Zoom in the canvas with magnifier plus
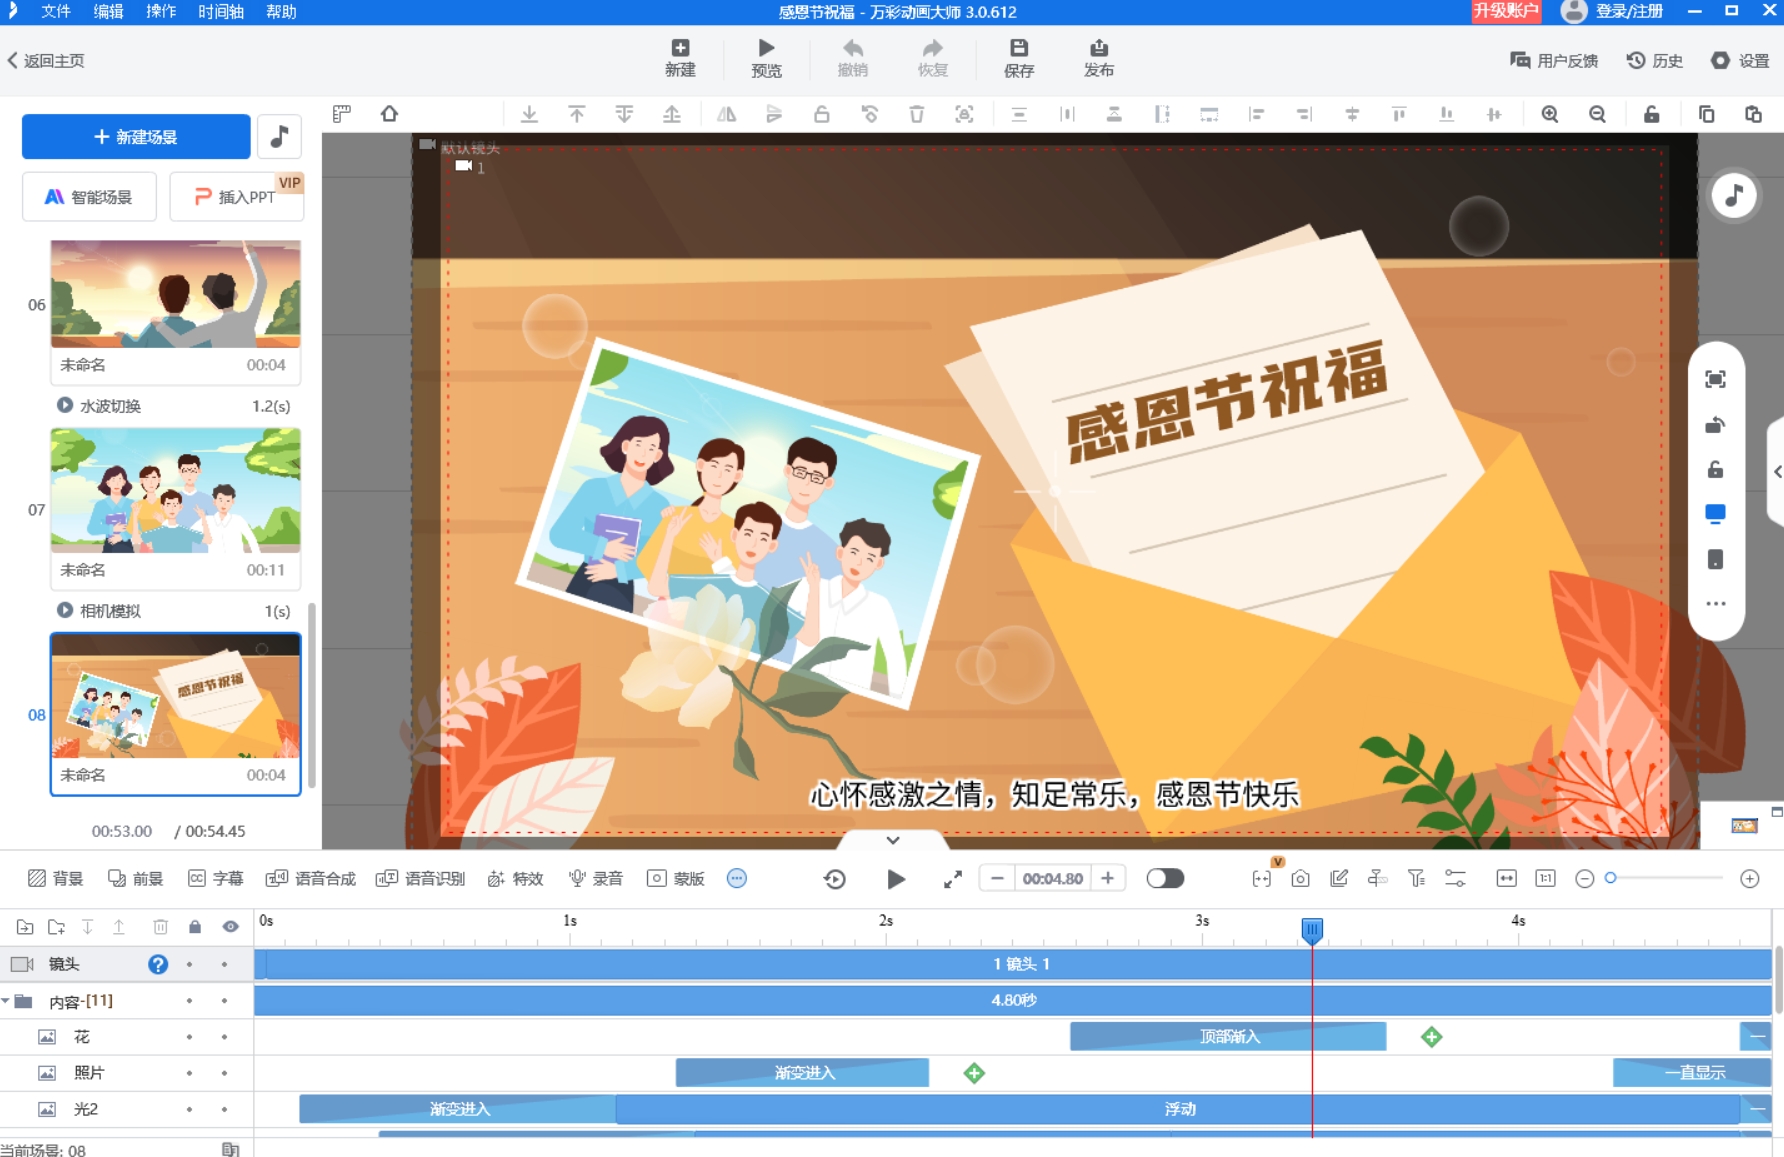This screenshot has height=1157, width=1784. [1549, 114]
